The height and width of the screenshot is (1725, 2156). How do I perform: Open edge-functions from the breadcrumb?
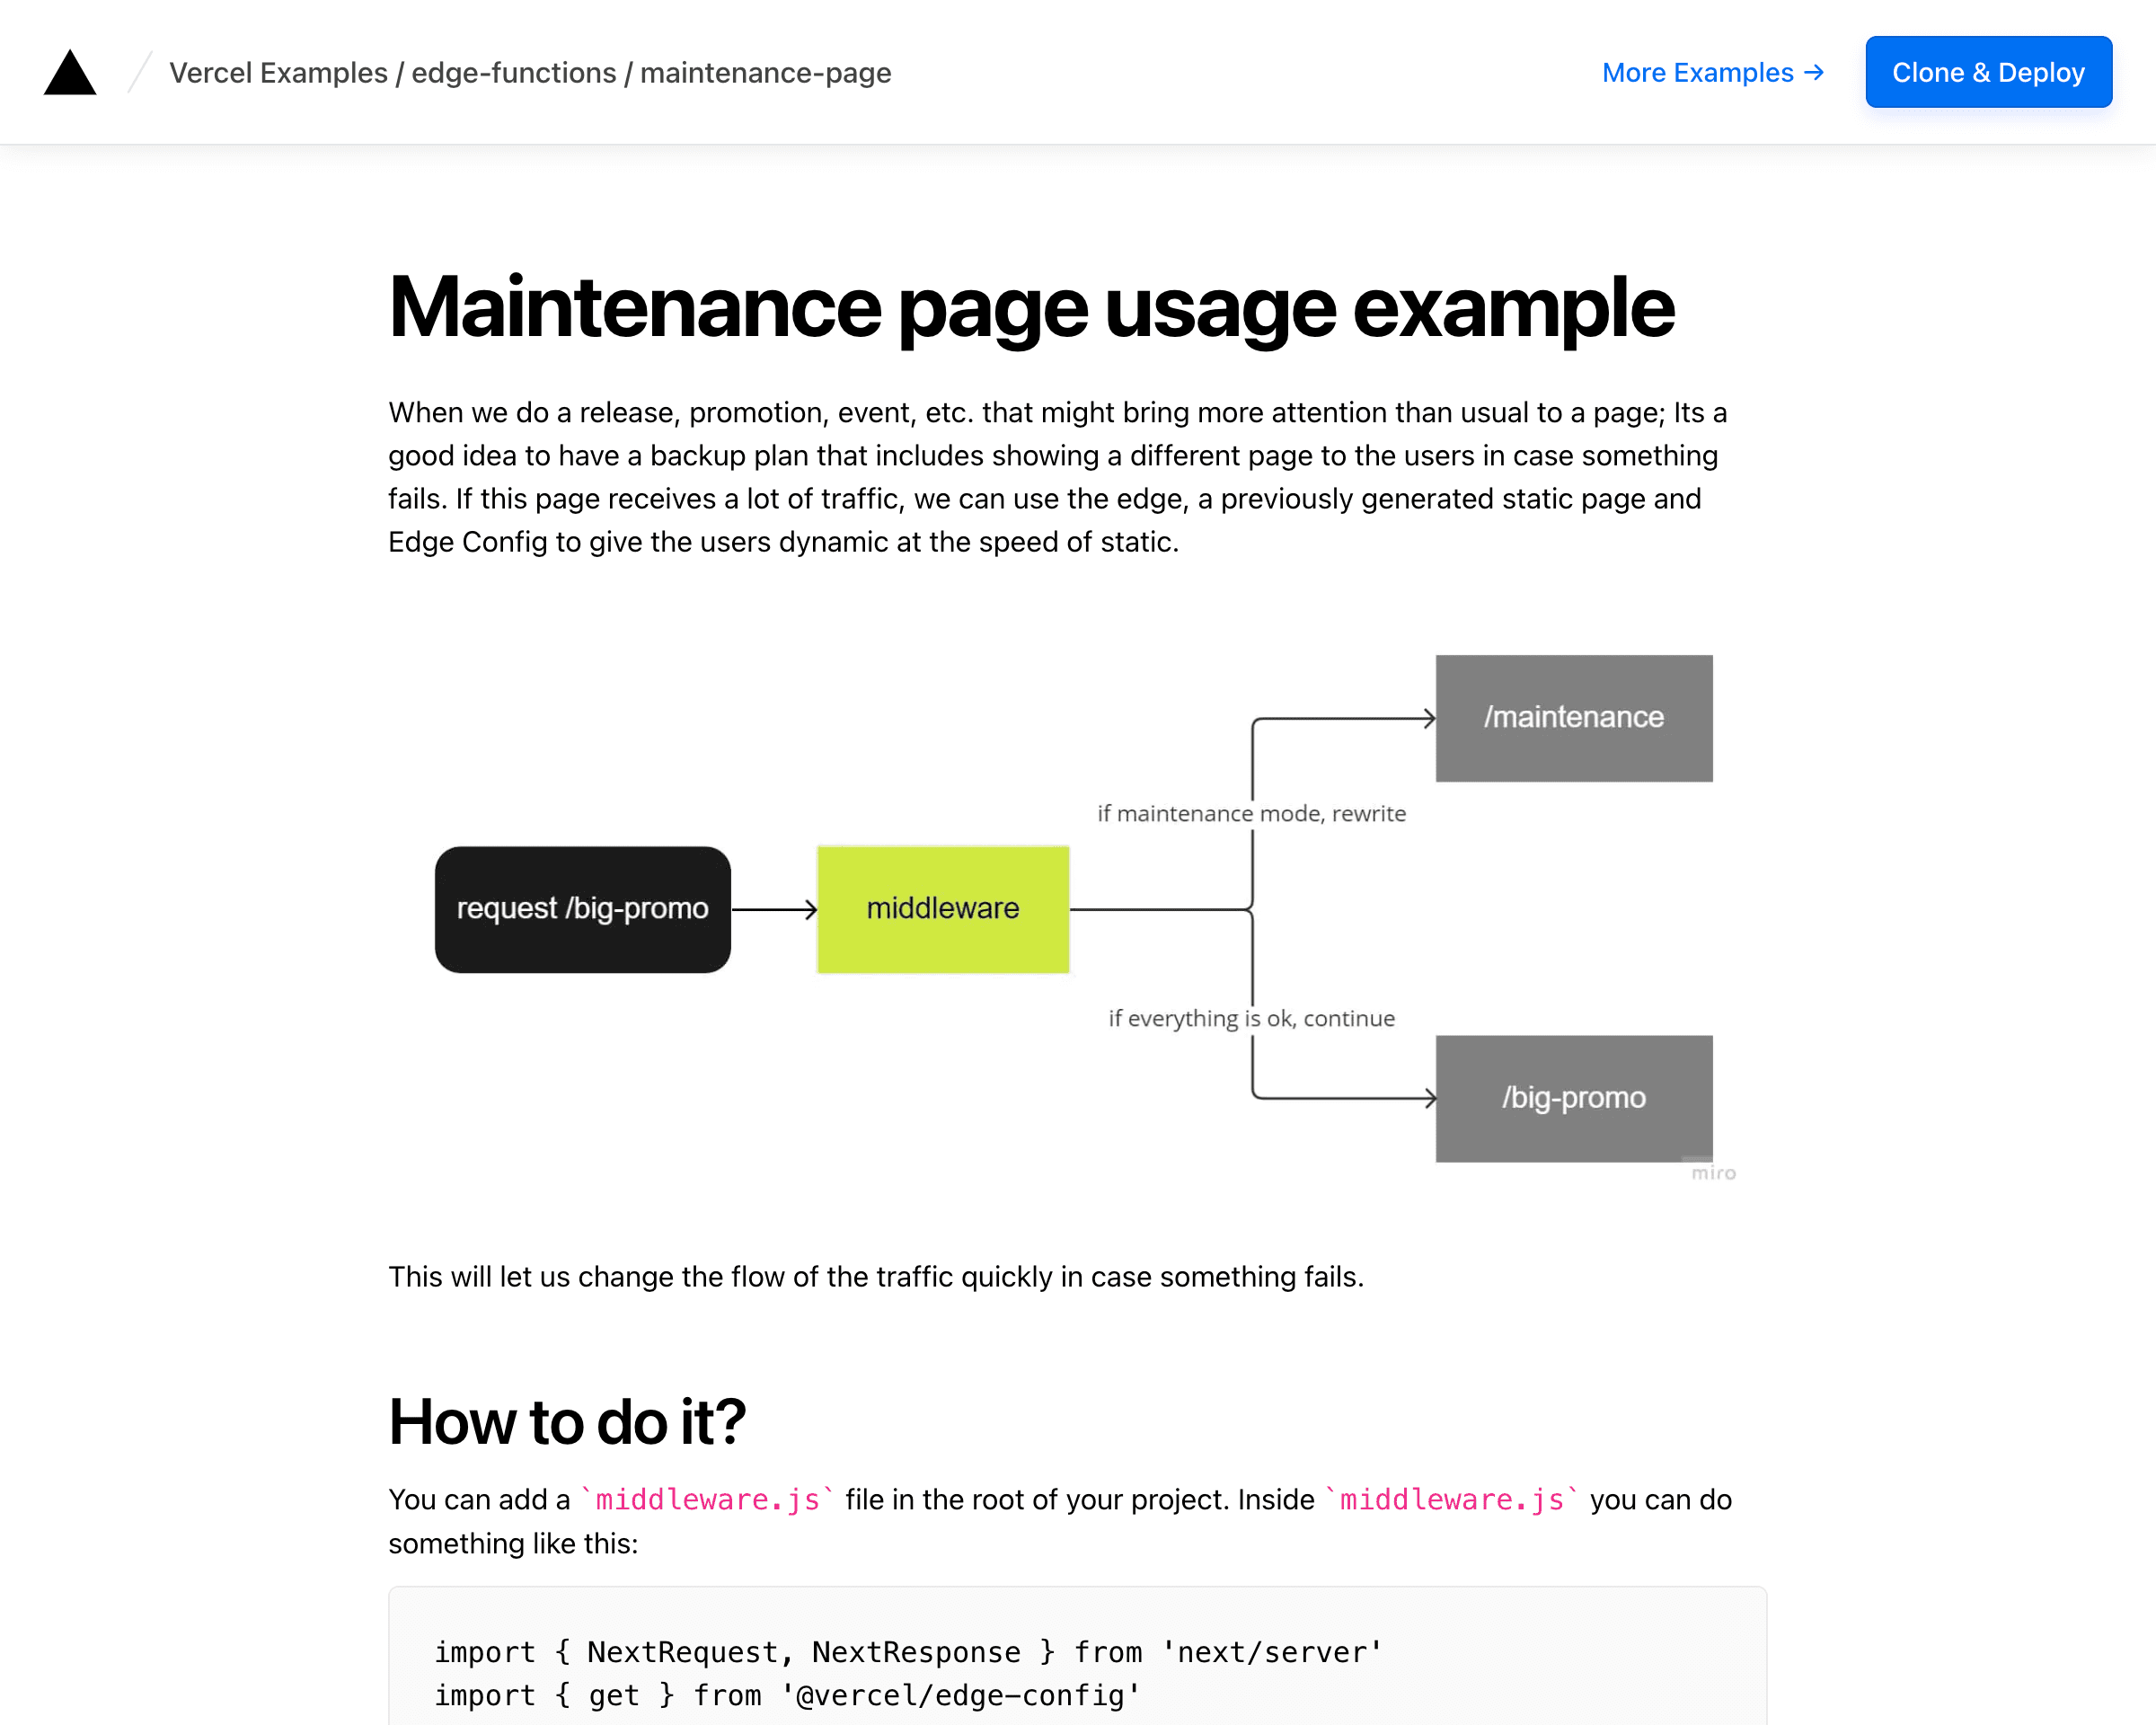point(513,73)
